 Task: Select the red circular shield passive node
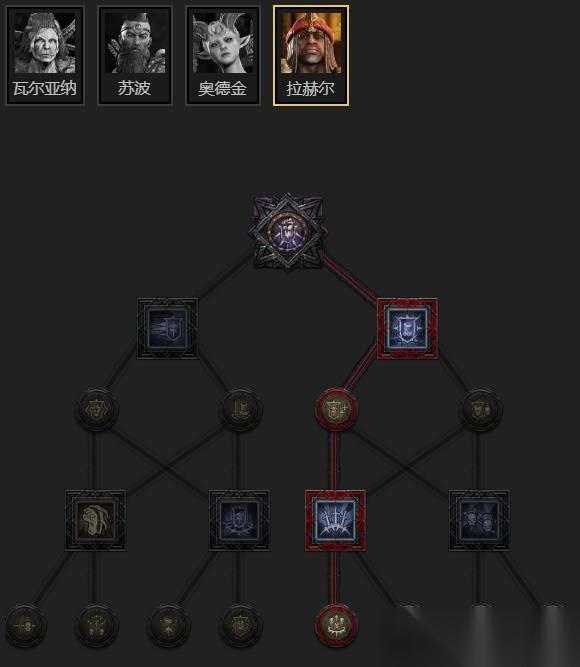click(x=335, y=409)
